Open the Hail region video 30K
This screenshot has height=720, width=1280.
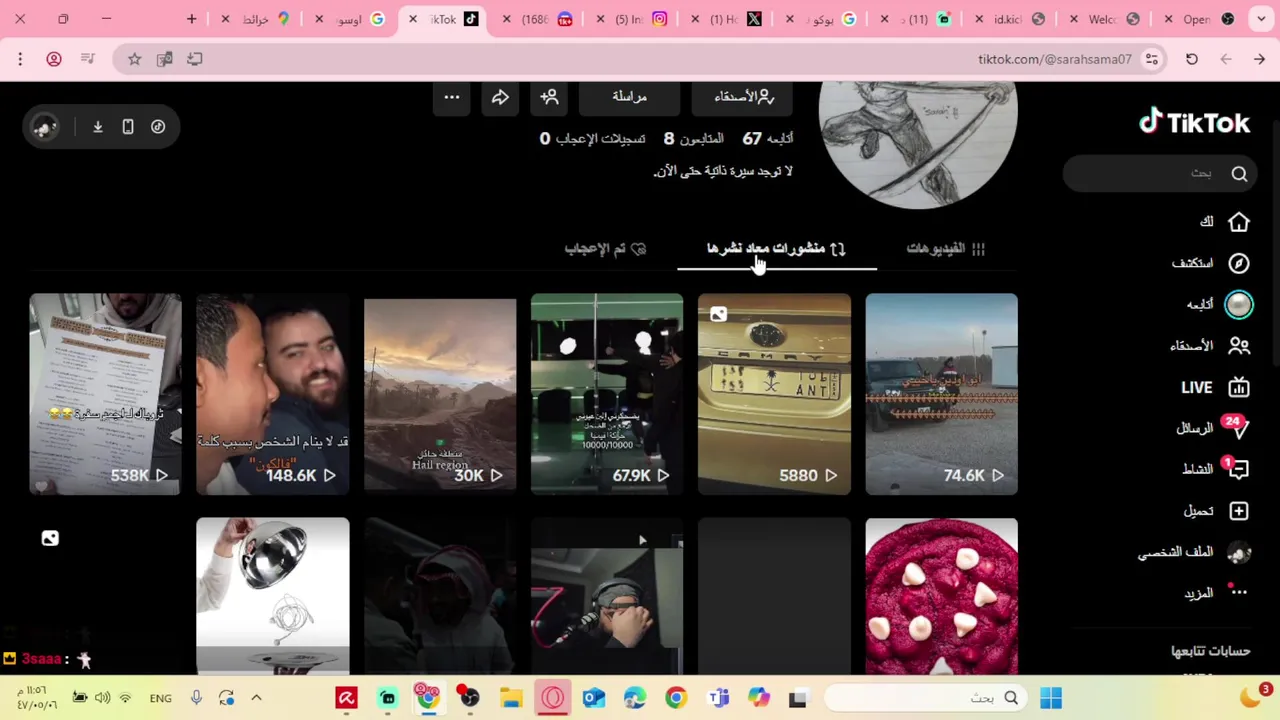pos(440,394)
